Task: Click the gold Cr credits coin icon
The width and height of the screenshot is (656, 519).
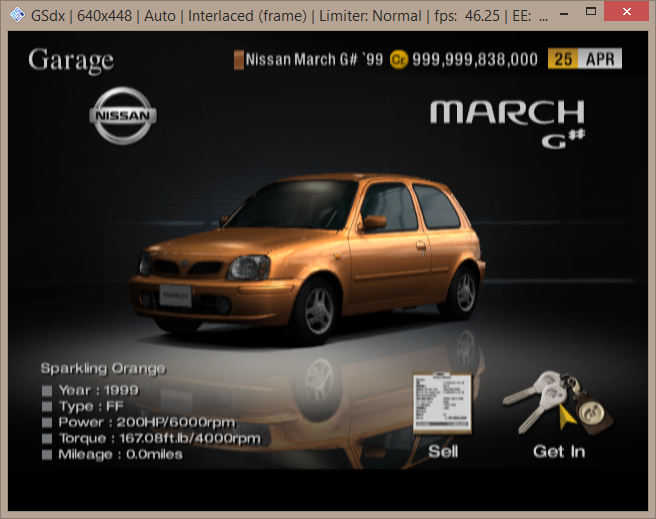Action: pos(399,60)
